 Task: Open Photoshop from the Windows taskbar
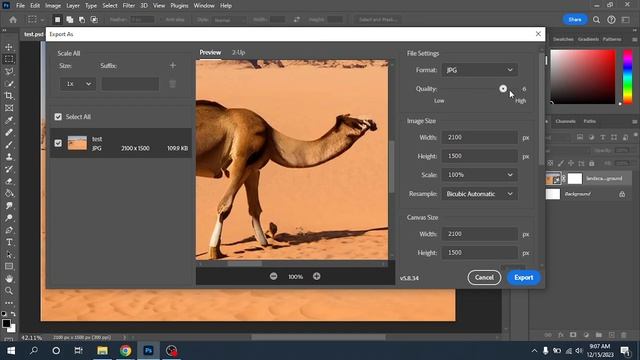click(x=148, y=351)
